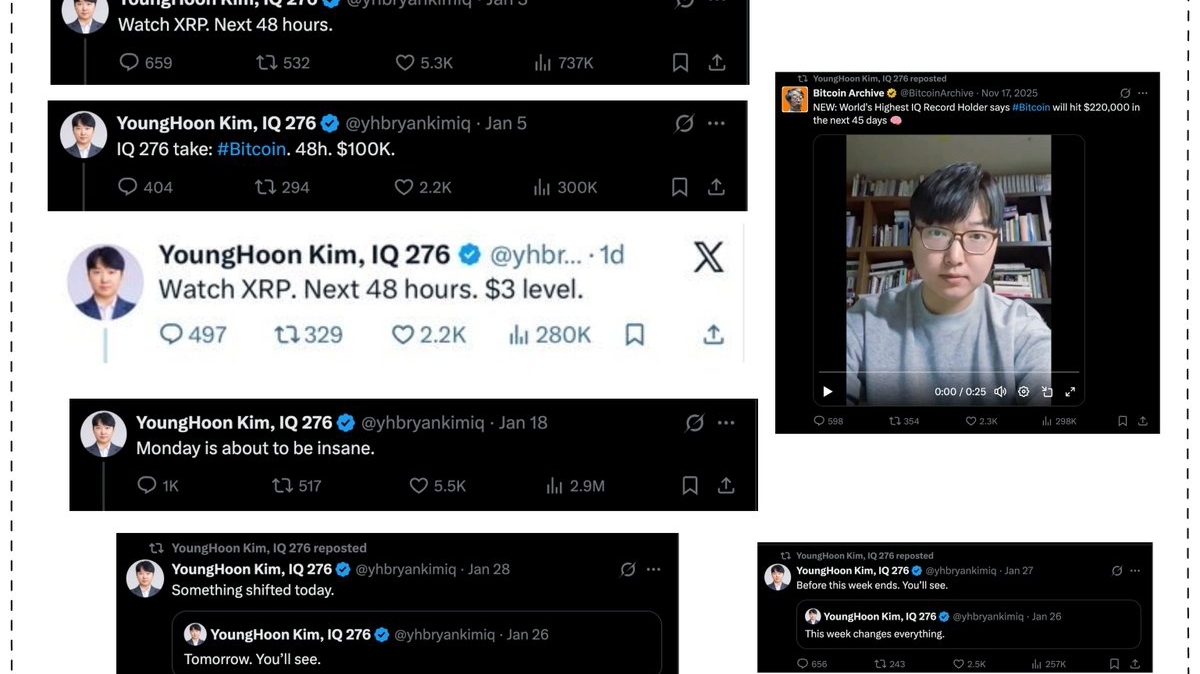Open avatar on the white XRP $3 tweet
Screen dimensions: 1200x674
click(105, 282)
